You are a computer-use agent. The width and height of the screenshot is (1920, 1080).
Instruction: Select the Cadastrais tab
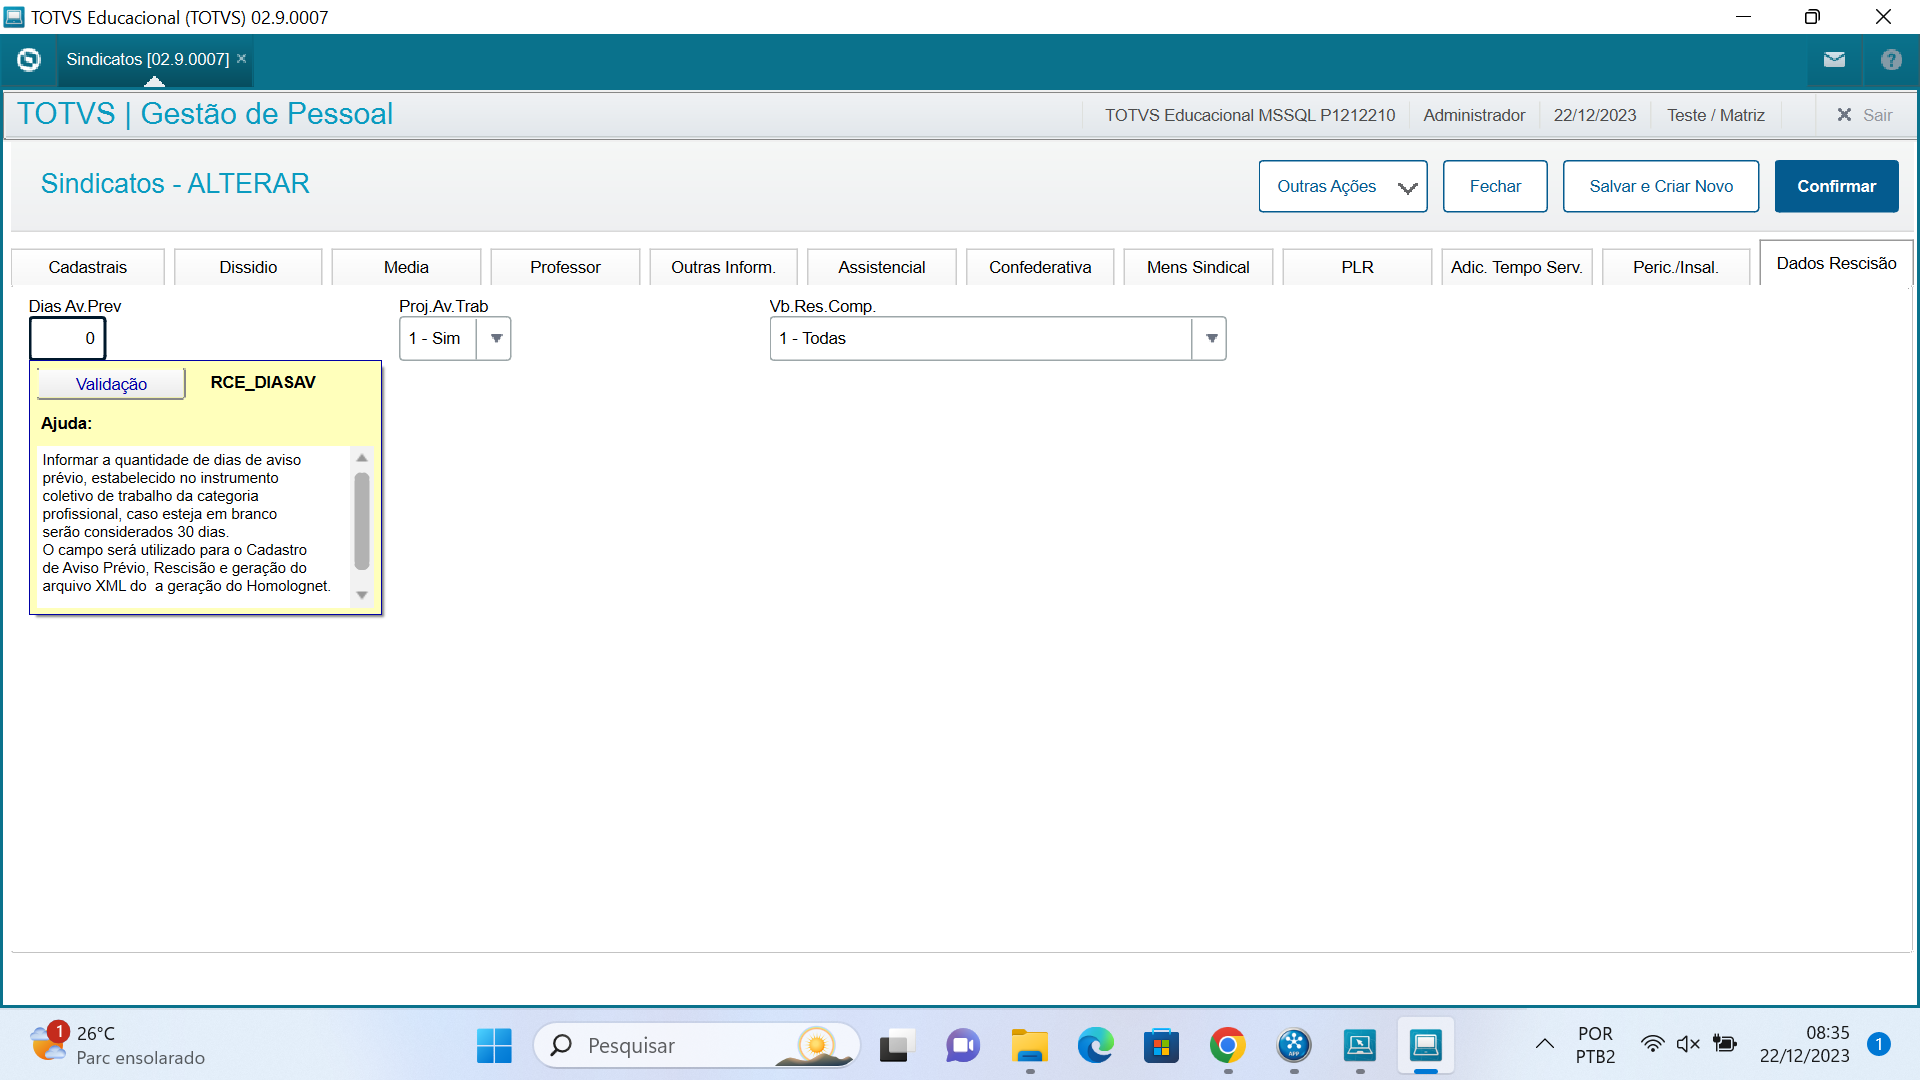[88, 265]
